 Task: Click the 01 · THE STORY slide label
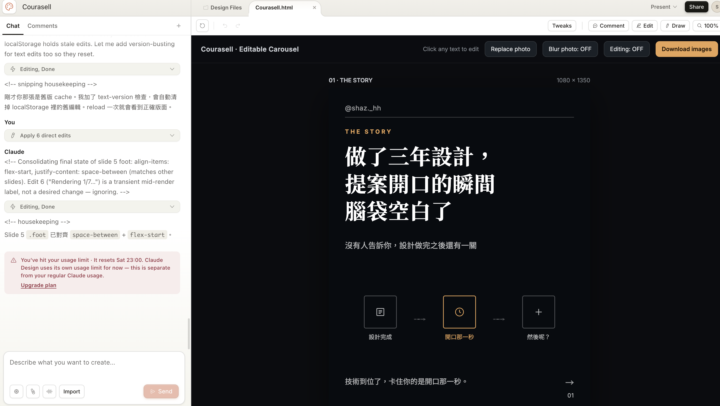pyautogui.click(x=350, y=80)
